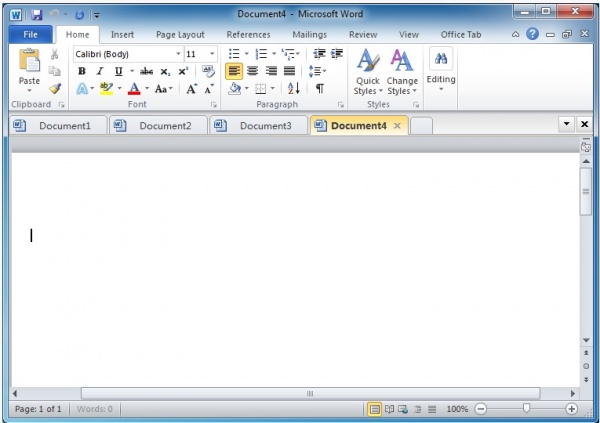Select Align Text Left

point(234,71)
